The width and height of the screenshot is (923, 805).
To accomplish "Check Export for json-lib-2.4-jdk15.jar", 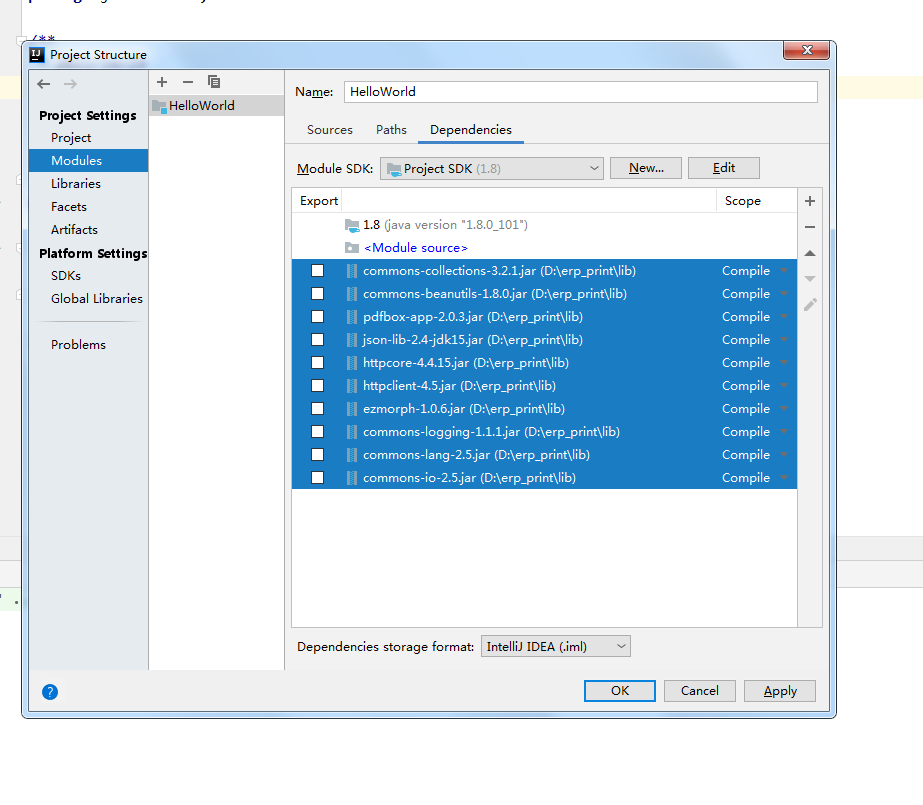I will point(317,340).
